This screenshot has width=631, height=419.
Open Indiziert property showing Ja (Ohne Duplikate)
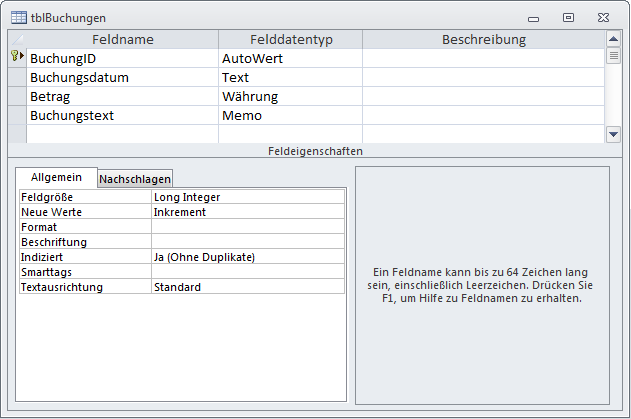247,257
